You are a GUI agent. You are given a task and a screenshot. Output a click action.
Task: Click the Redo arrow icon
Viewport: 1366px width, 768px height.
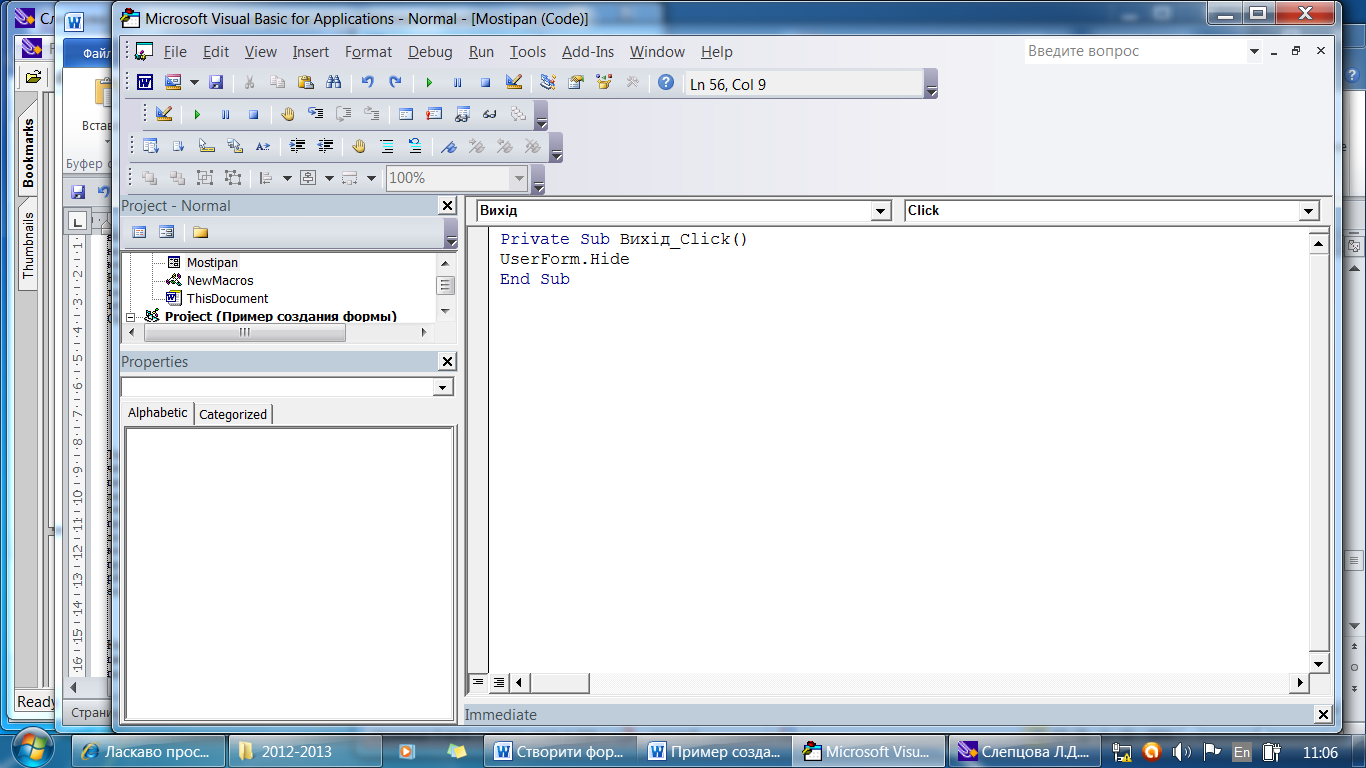(x=396, y=83)
